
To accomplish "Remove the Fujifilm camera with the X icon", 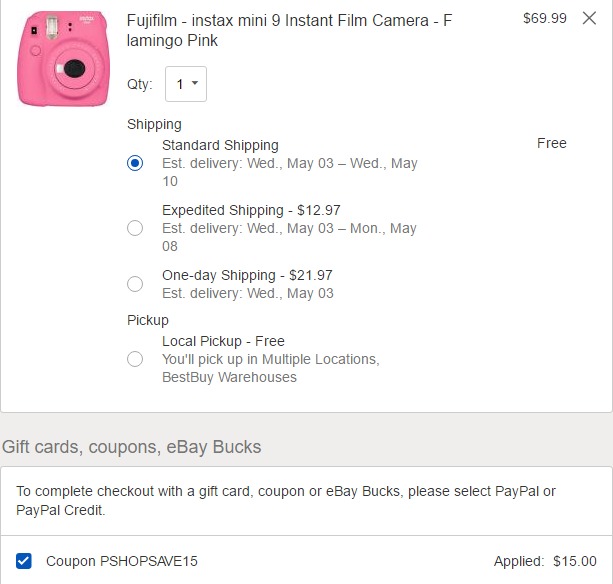I will tap(589, 18).
